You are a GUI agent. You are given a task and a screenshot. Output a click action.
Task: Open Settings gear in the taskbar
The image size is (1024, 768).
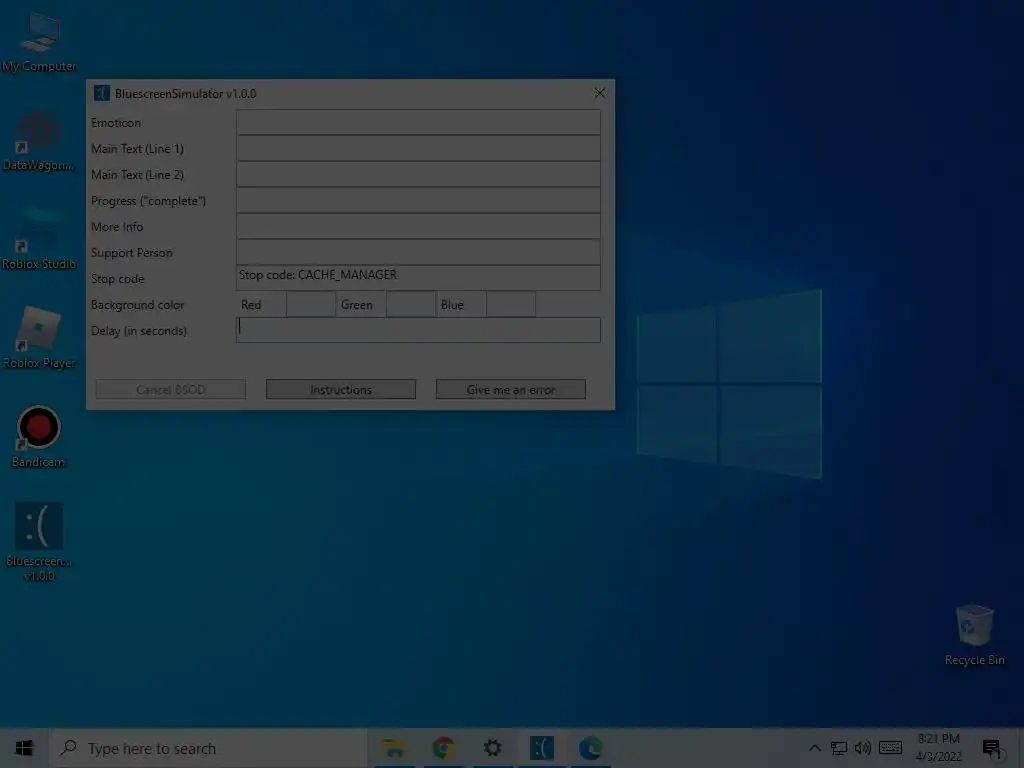coord(492,748)
